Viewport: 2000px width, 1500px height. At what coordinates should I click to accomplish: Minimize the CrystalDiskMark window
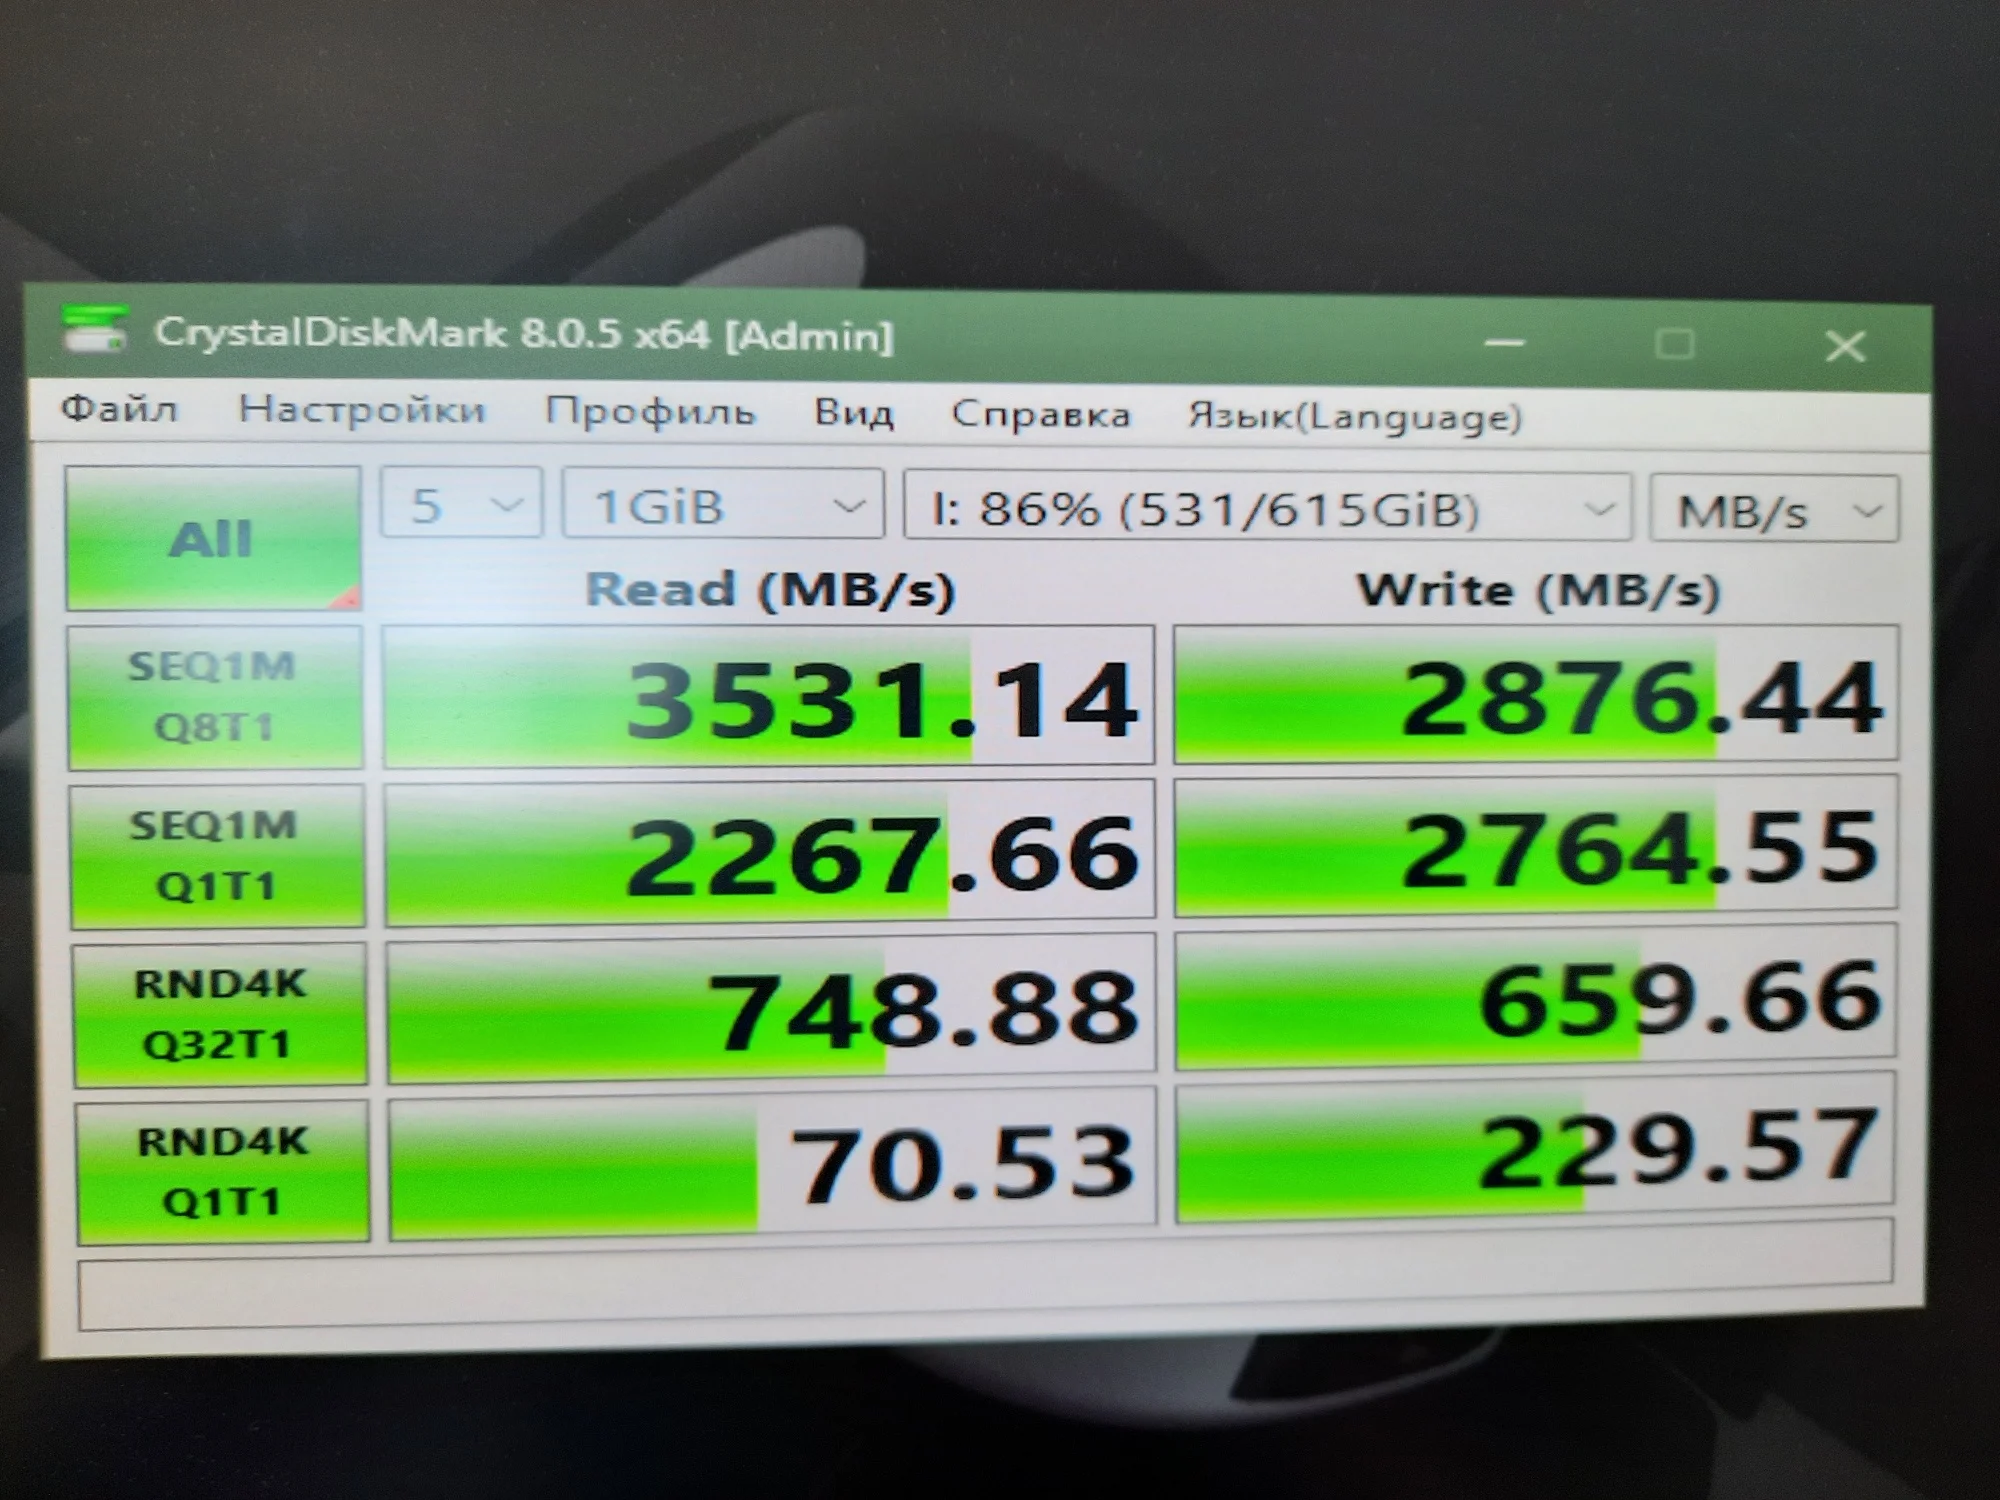[1504, 343]
